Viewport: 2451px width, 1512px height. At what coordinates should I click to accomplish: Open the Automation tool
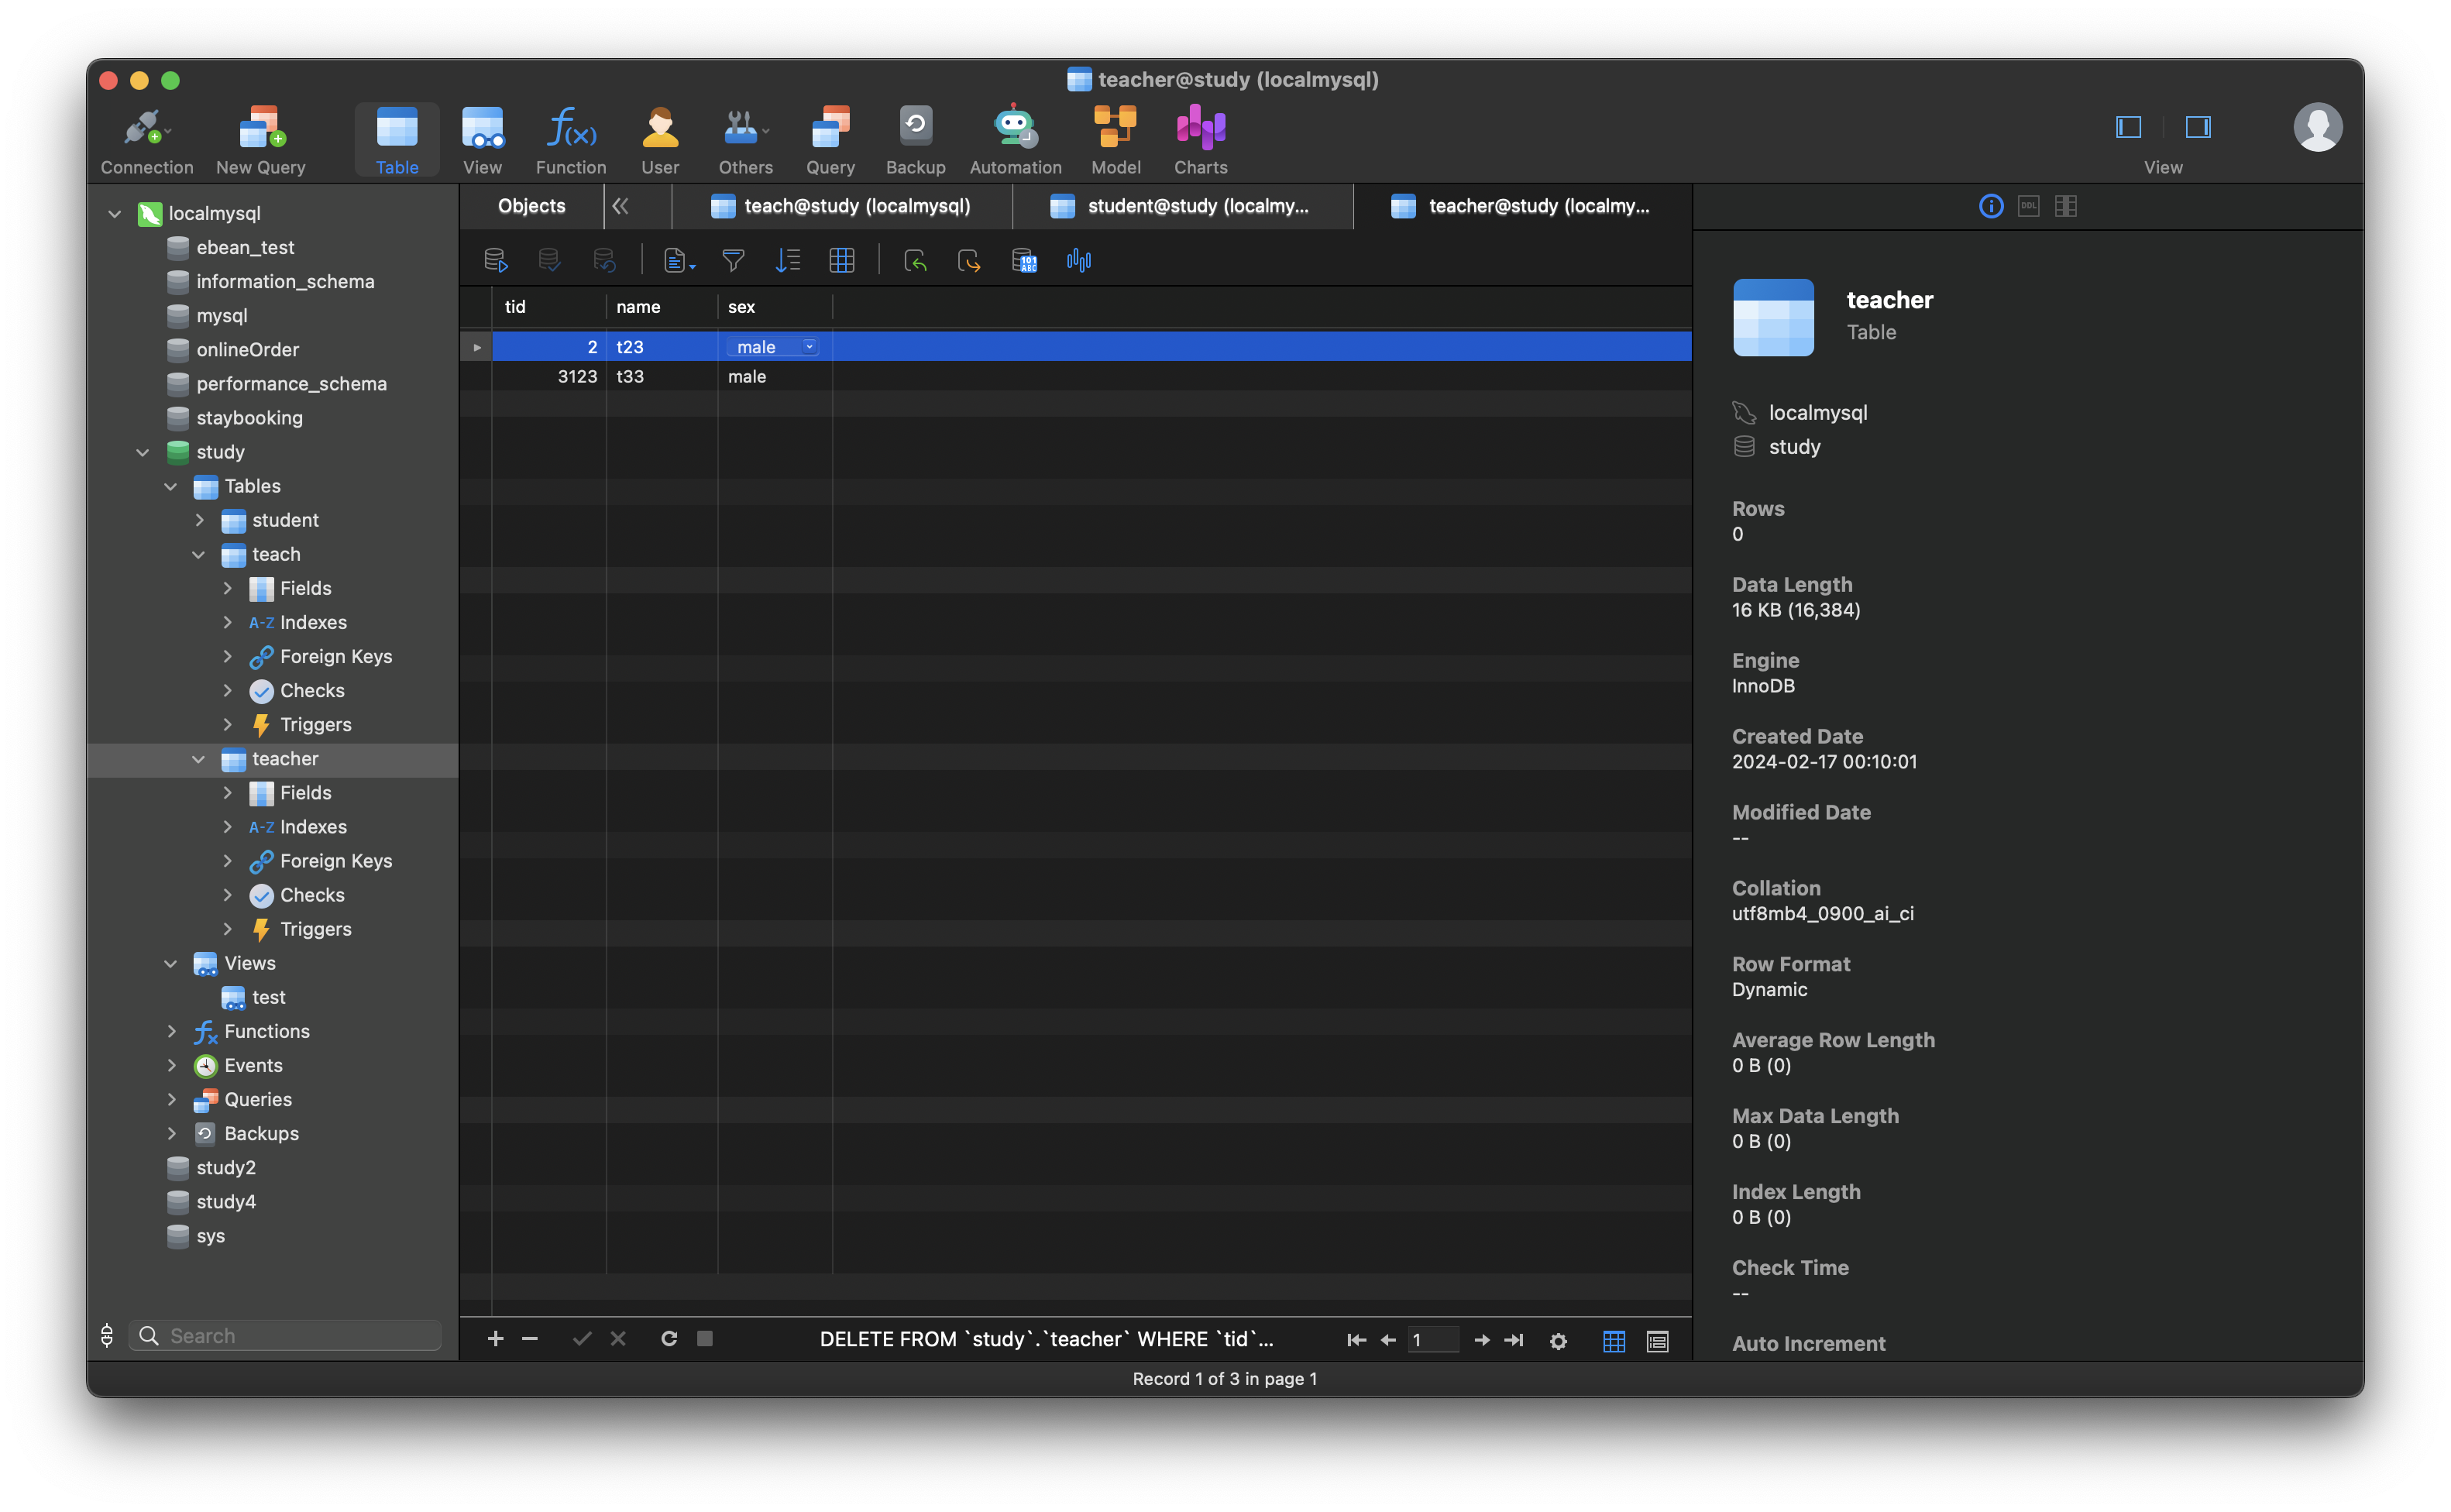[x=1014, y=140]
